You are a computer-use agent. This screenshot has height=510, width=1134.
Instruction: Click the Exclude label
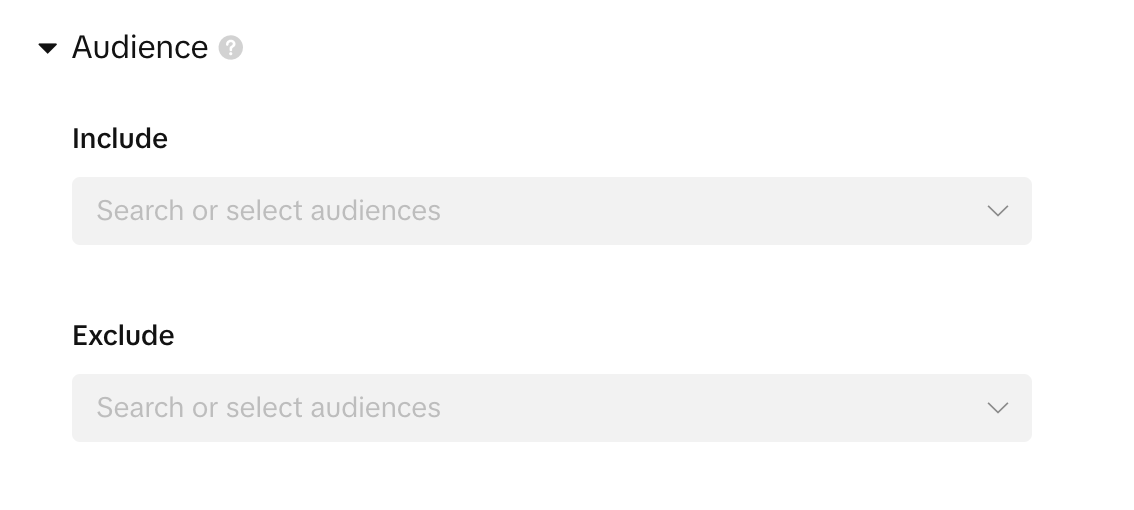coord(123,336)
